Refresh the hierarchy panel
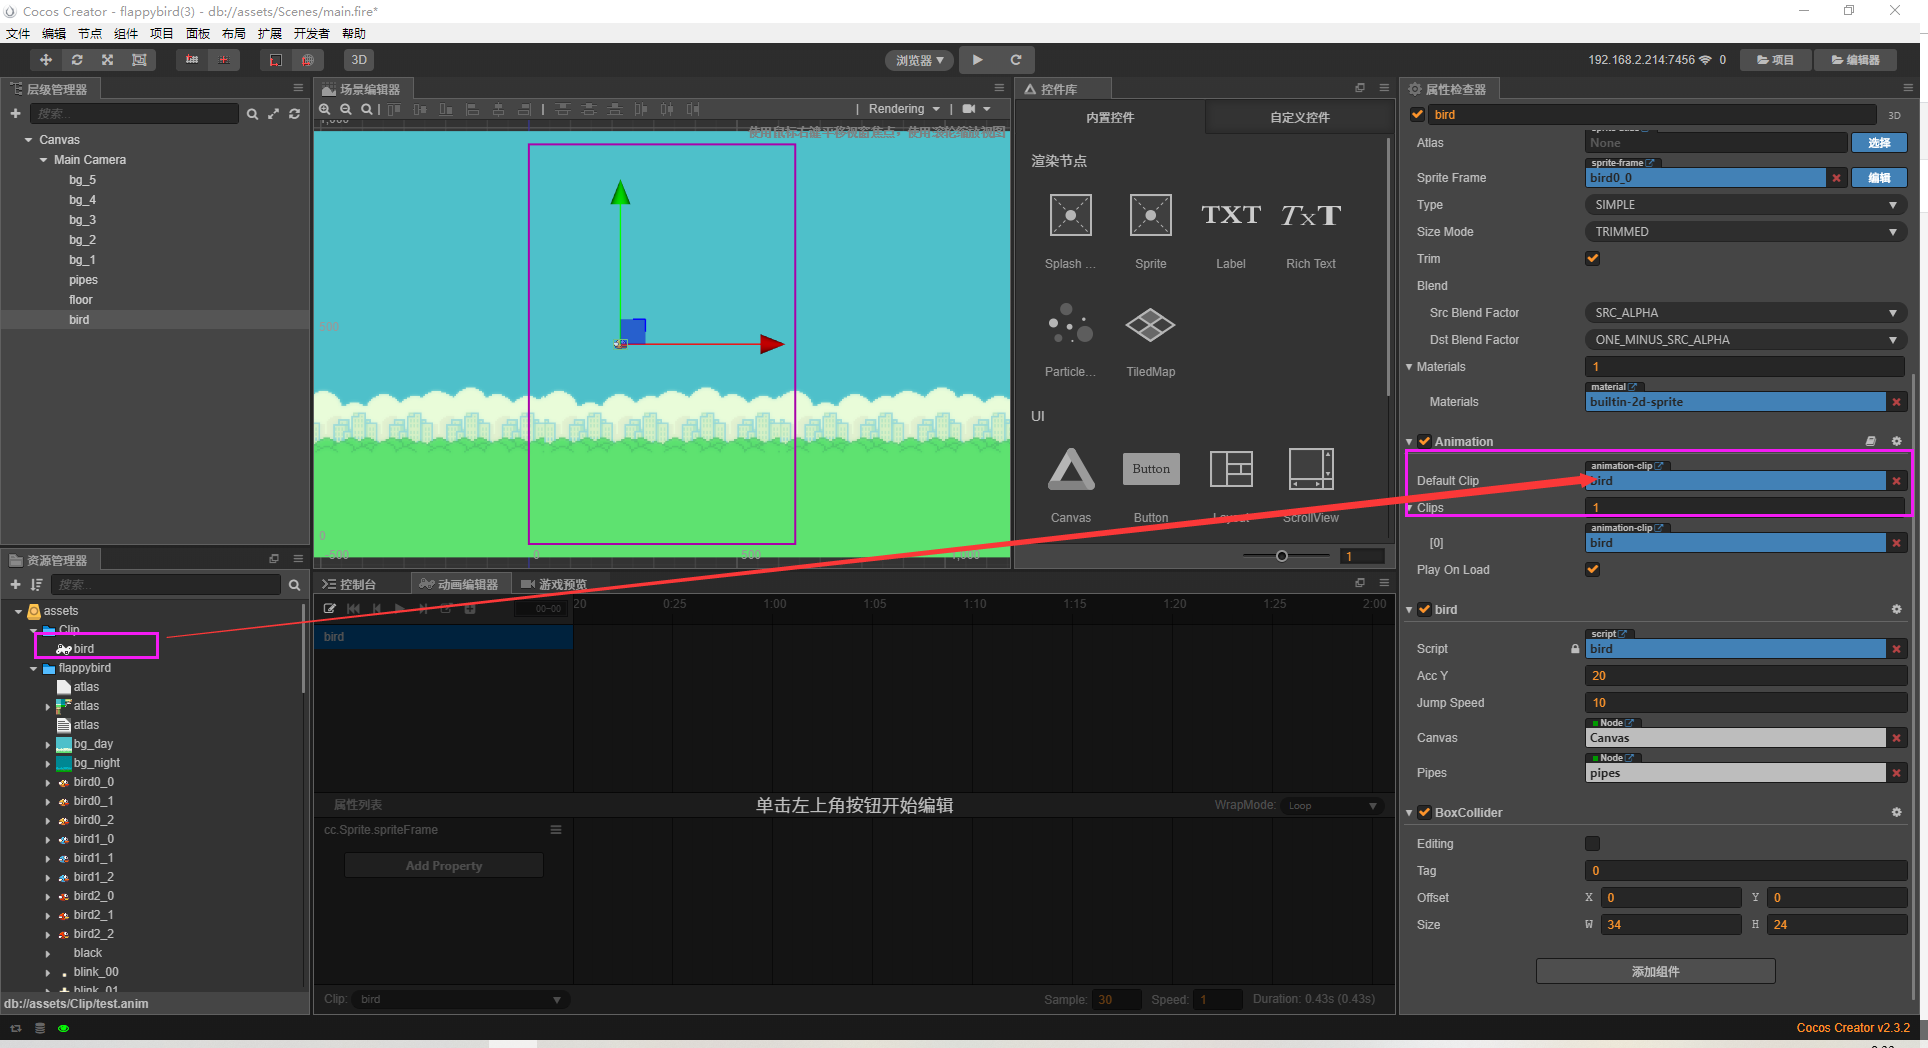Image resolution: width=1928 pixels, height=1048 pixels. (x=294, y=114)
